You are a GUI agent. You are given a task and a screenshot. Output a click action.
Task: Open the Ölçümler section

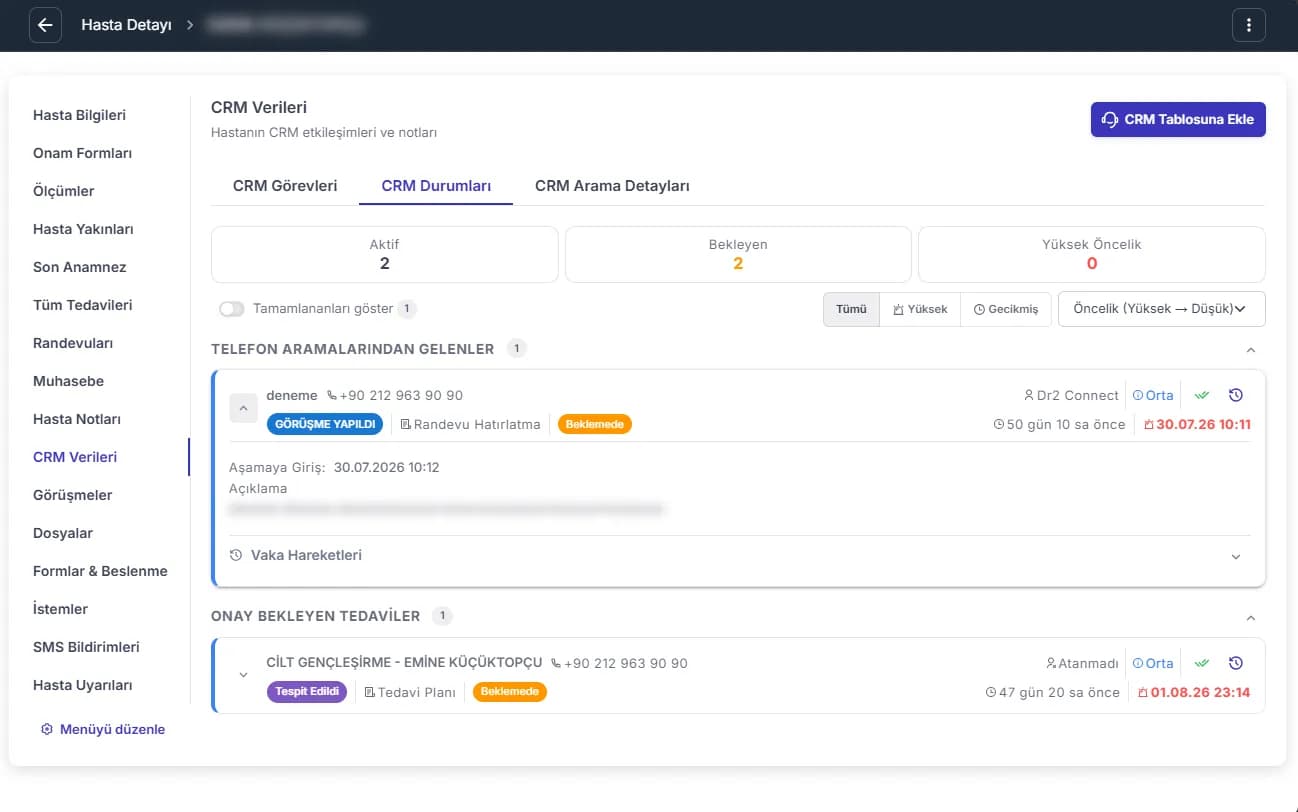pyautogui.click(x=64, y=191)
